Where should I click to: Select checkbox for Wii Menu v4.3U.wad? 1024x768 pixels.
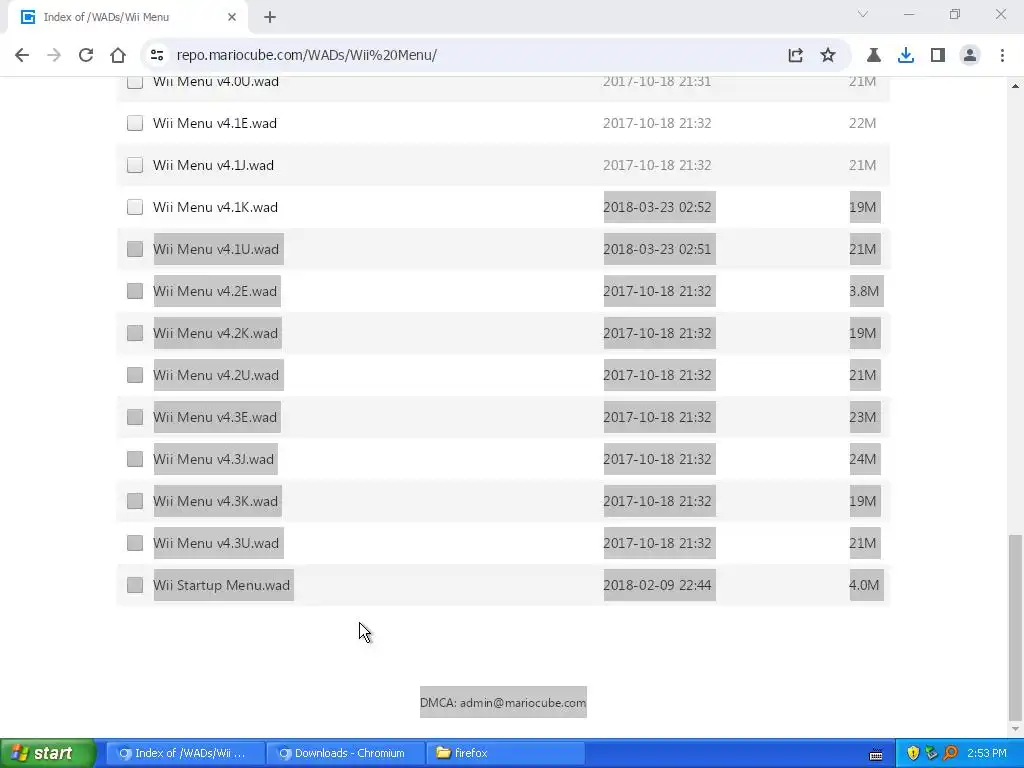click(x=135, y=543)
